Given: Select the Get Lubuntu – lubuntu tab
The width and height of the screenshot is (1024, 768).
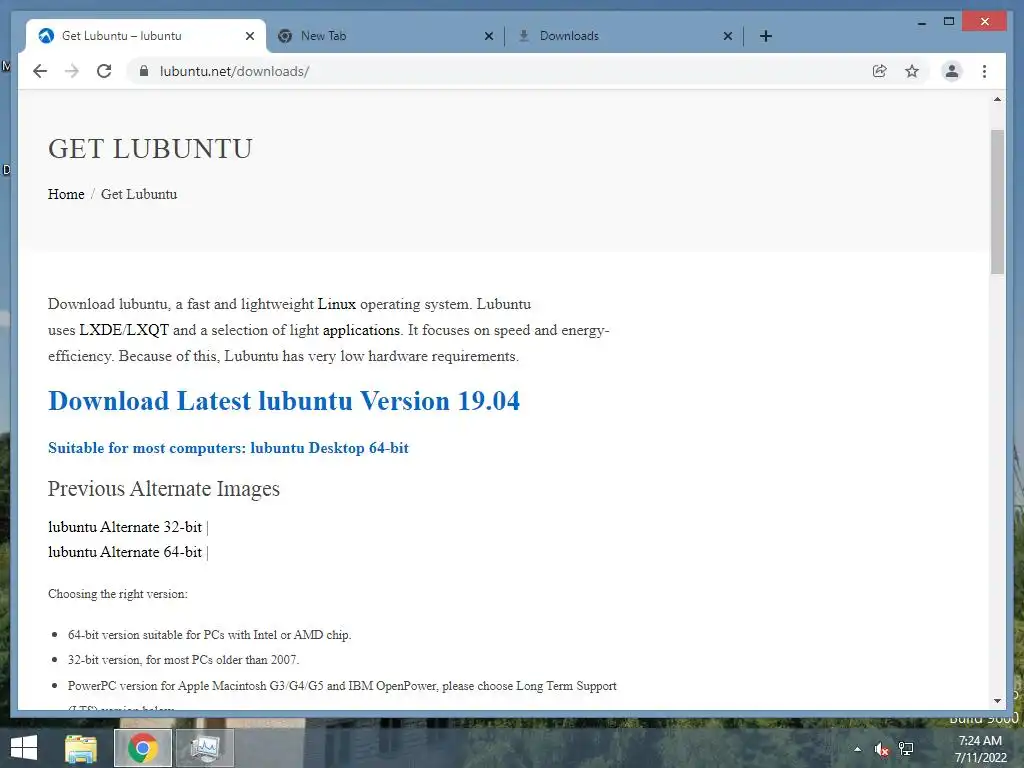Looking at the screenshot, I should coord(146,36).
